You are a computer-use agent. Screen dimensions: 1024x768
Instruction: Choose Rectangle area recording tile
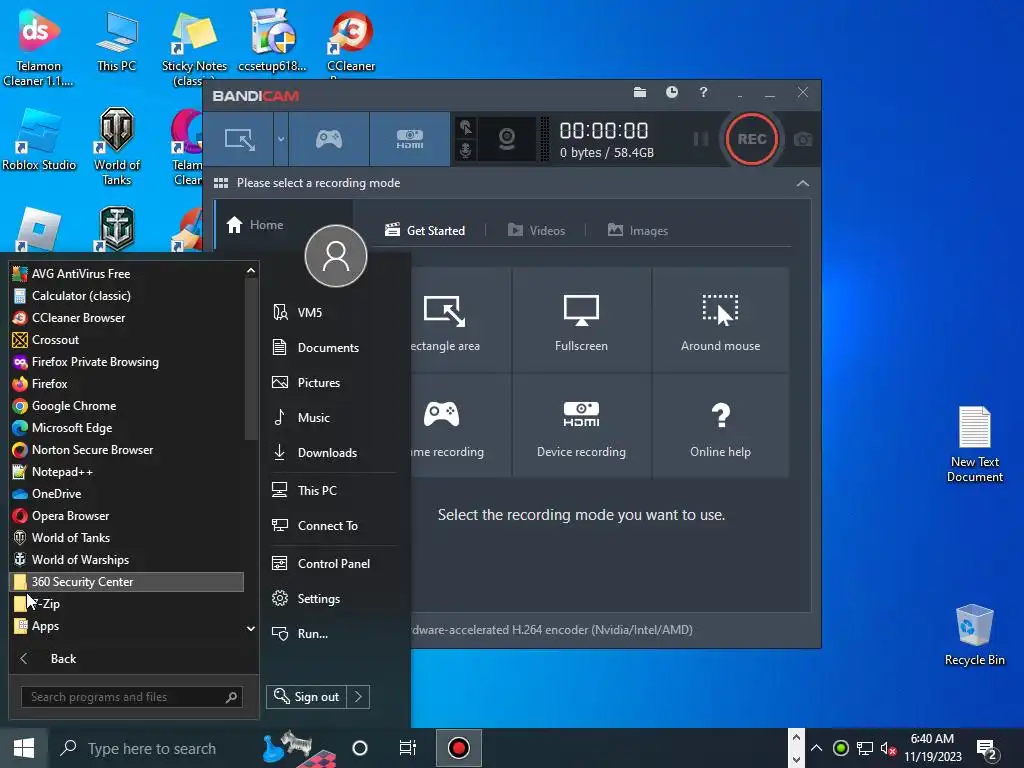460,320
